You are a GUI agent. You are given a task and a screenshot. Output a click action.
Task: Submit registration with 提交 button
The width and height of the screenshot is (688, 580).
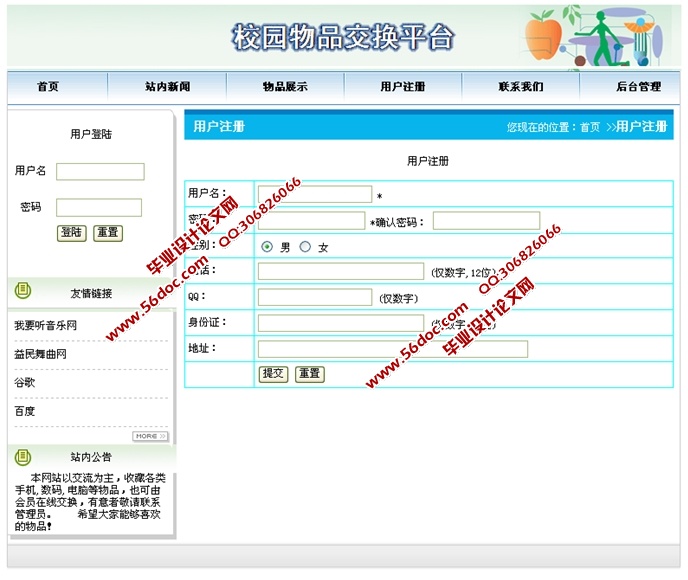(x=273, y=373)
